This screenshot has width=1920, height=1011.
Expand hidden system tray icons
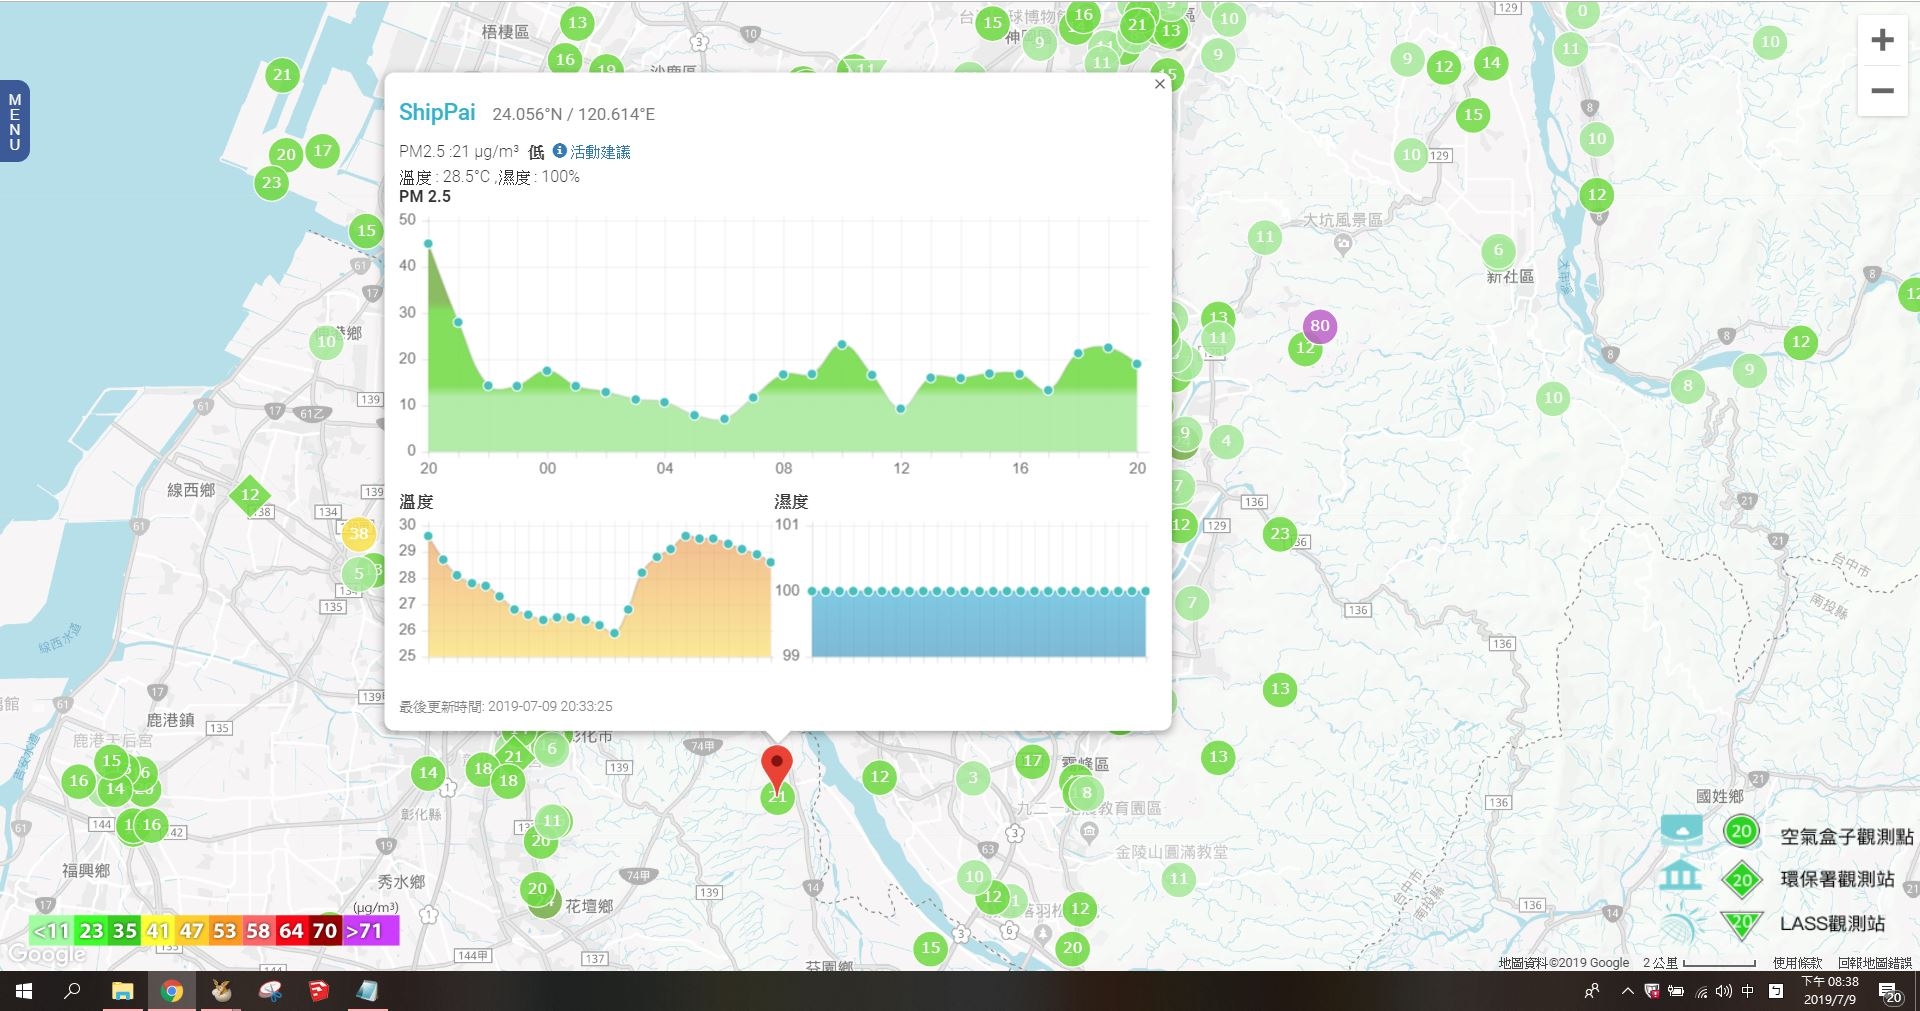pyautogui.click(x=1627, y=991)
